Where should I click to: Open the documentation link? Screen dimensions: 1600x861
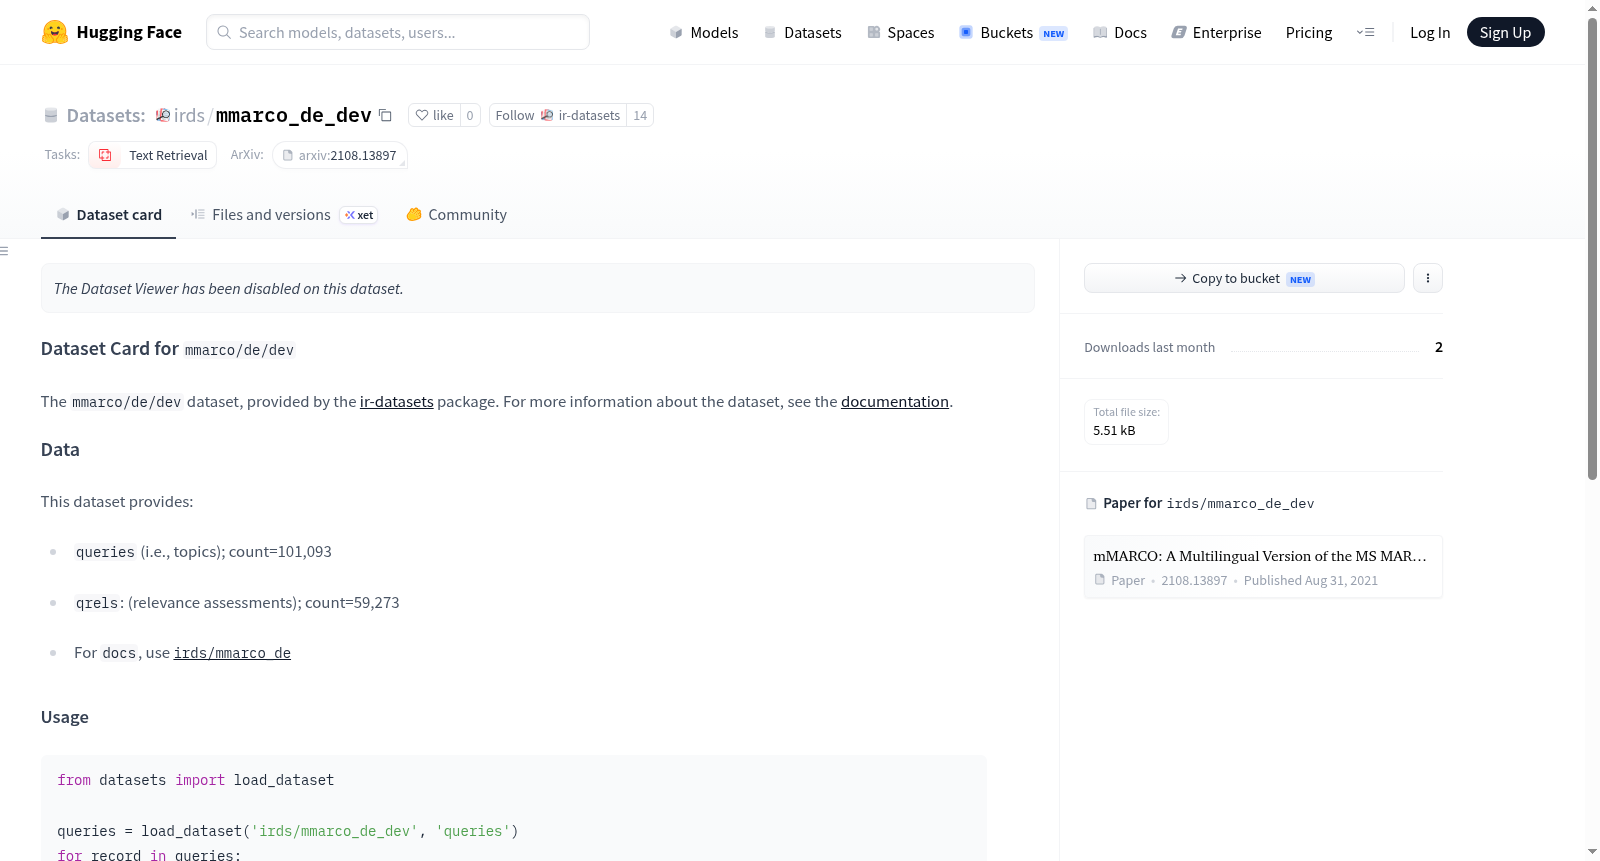(895, 402)
